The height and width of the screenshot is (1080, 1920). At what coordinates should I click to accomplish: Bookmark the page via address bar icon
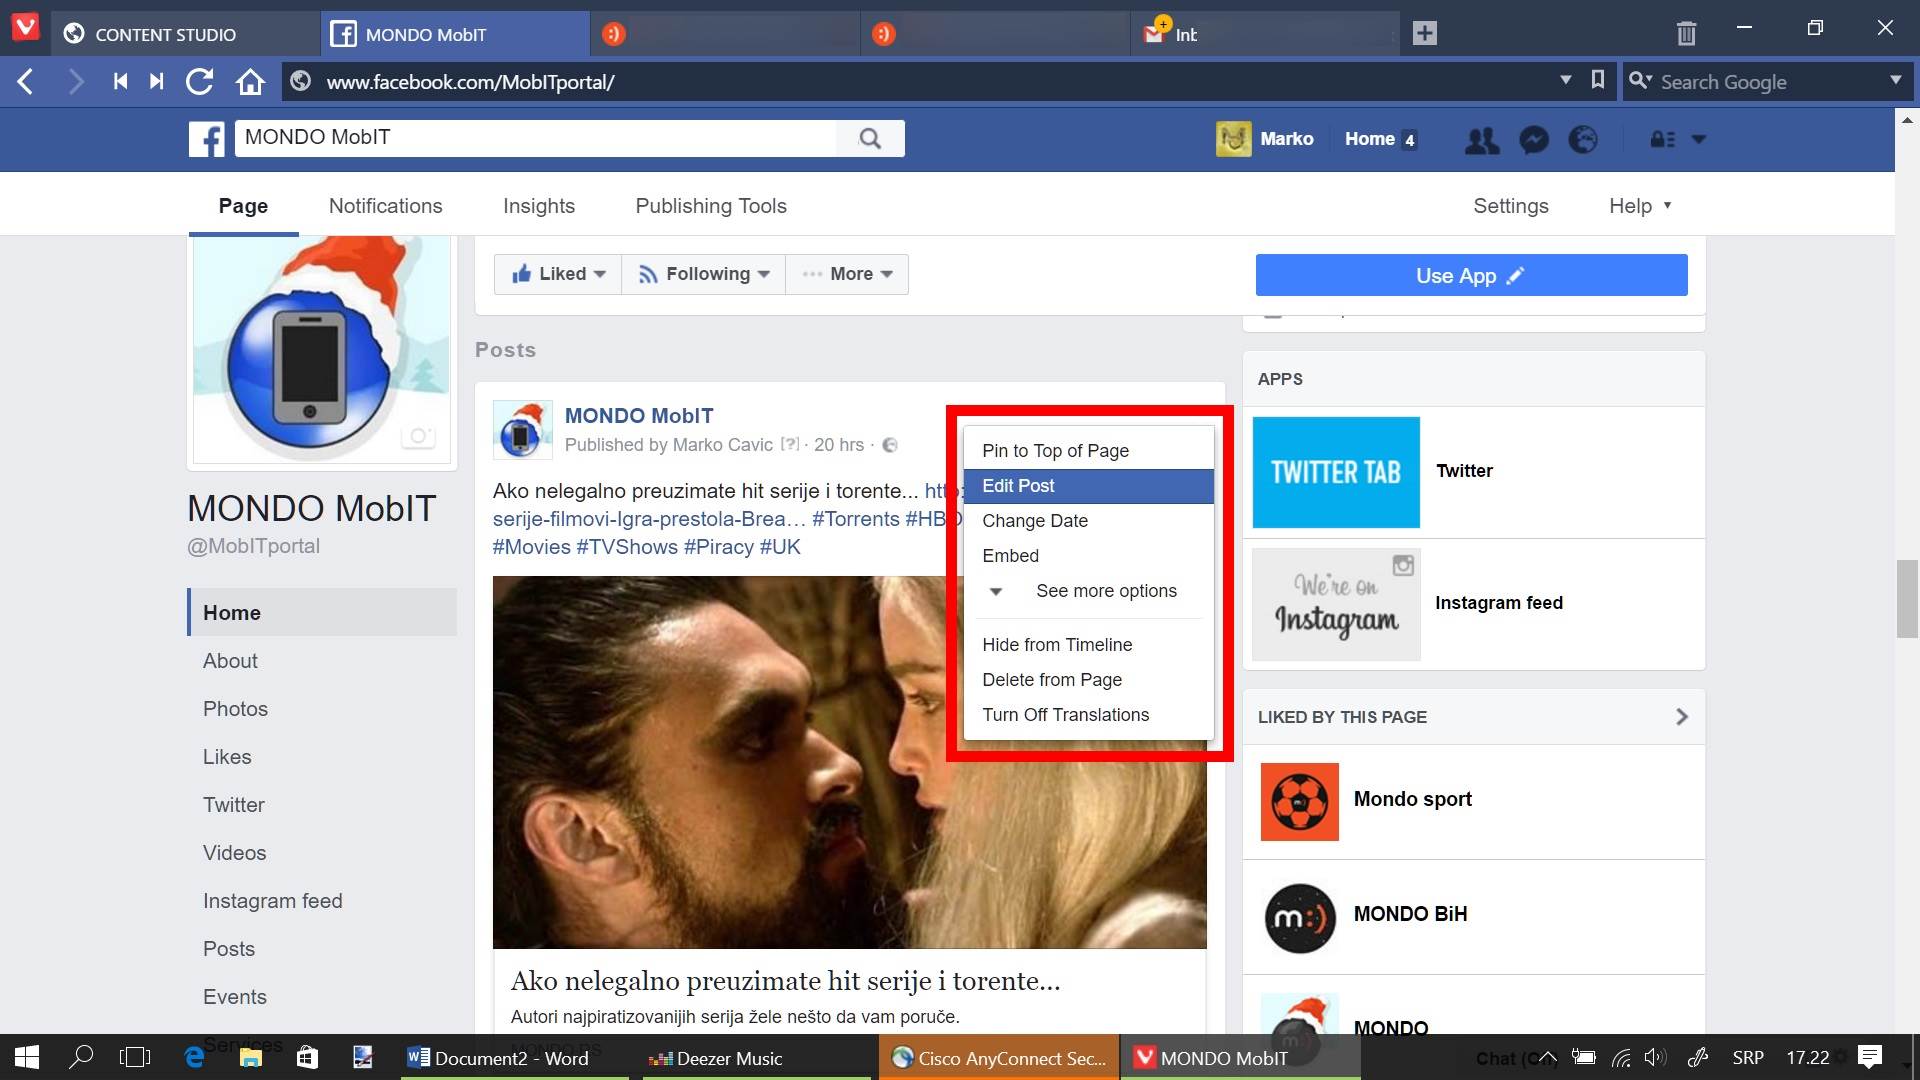tap(1598, 80)
